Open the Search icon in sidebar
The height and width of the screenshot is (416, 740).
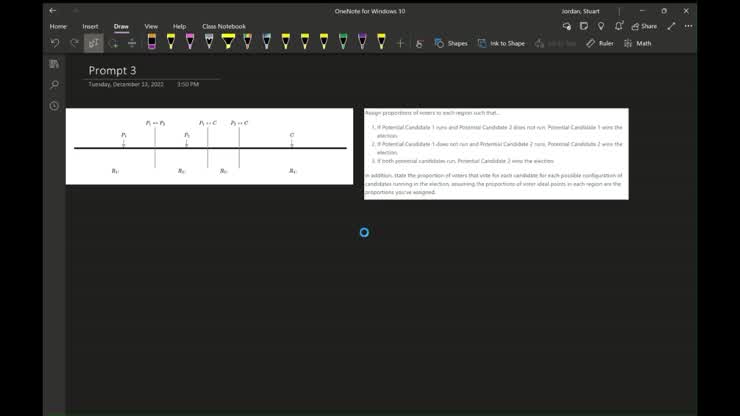coord(54,85)
